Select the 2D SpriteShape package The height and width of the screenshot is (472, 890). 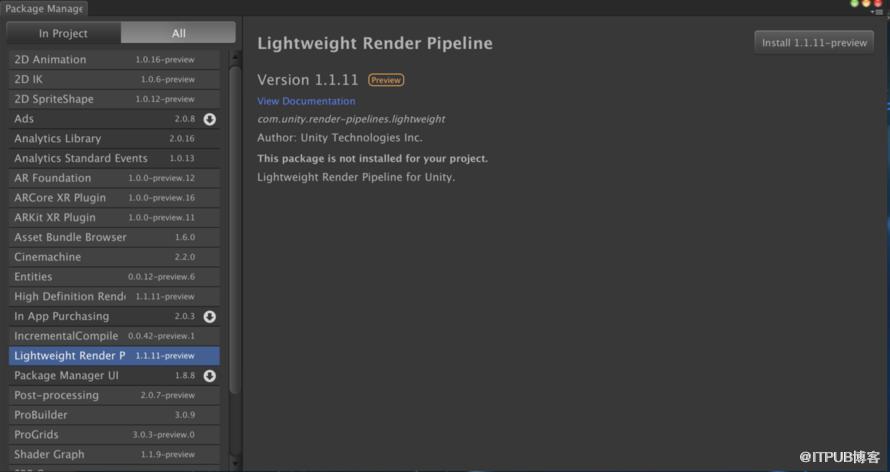(114, 99)
